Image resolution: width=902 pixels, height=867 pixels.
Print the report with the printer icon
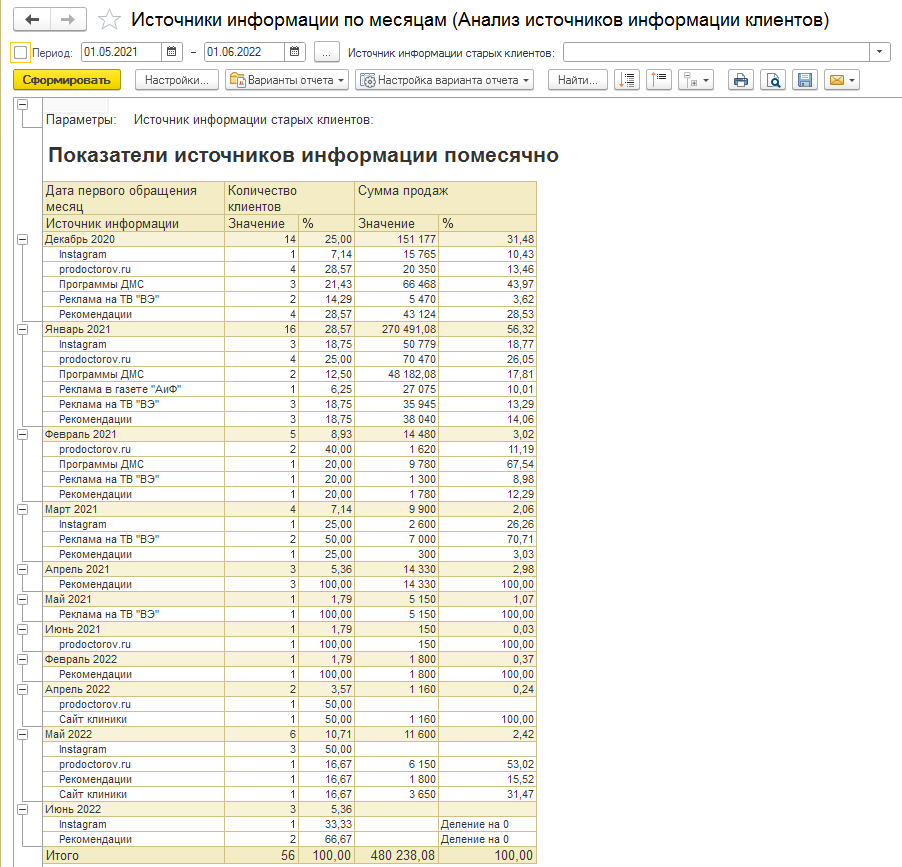(741, 80)
